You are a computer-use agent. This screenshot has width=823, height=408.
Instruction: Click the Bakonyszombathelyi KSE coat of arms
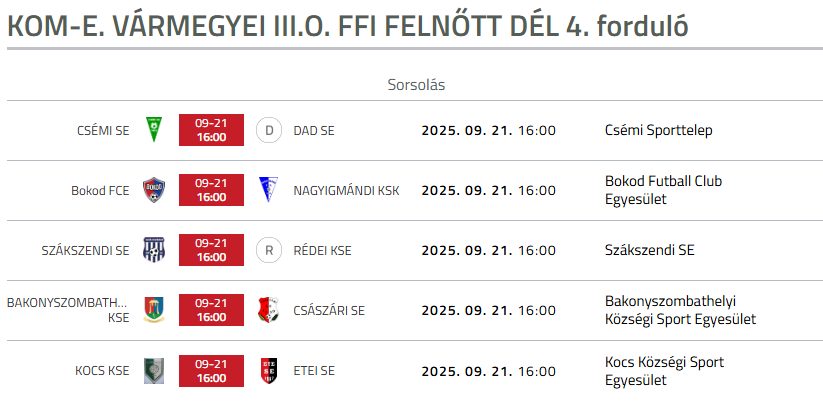(154, 310)
